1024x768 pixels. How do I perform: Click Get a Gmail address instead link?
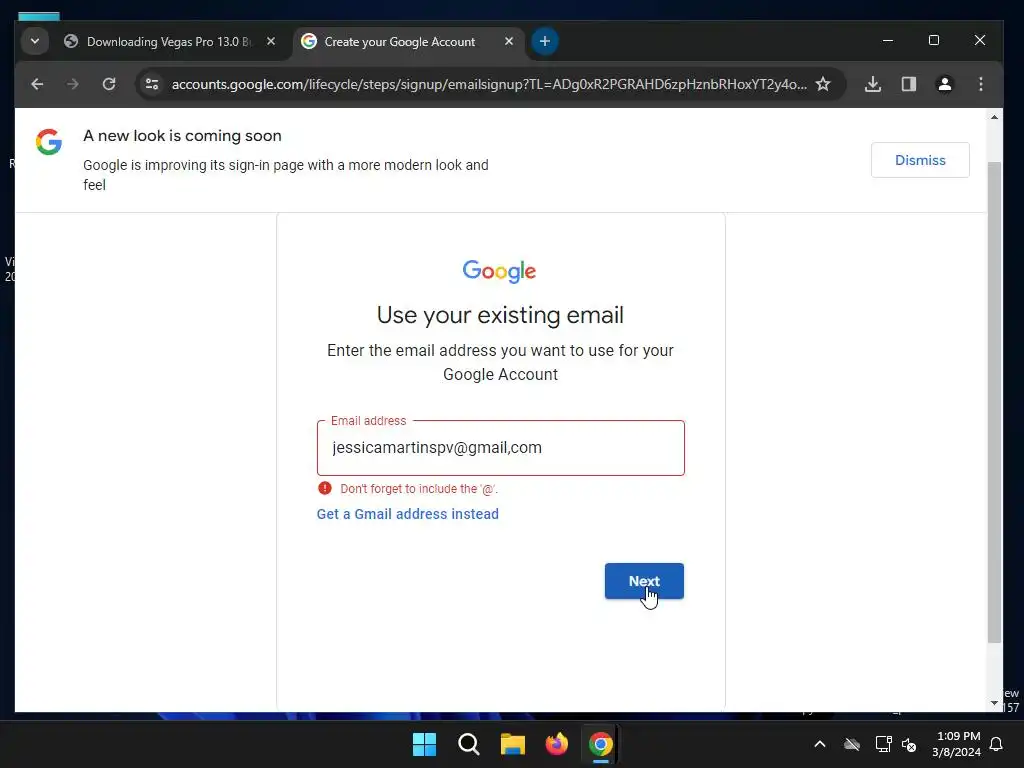[x=408, y=514]
